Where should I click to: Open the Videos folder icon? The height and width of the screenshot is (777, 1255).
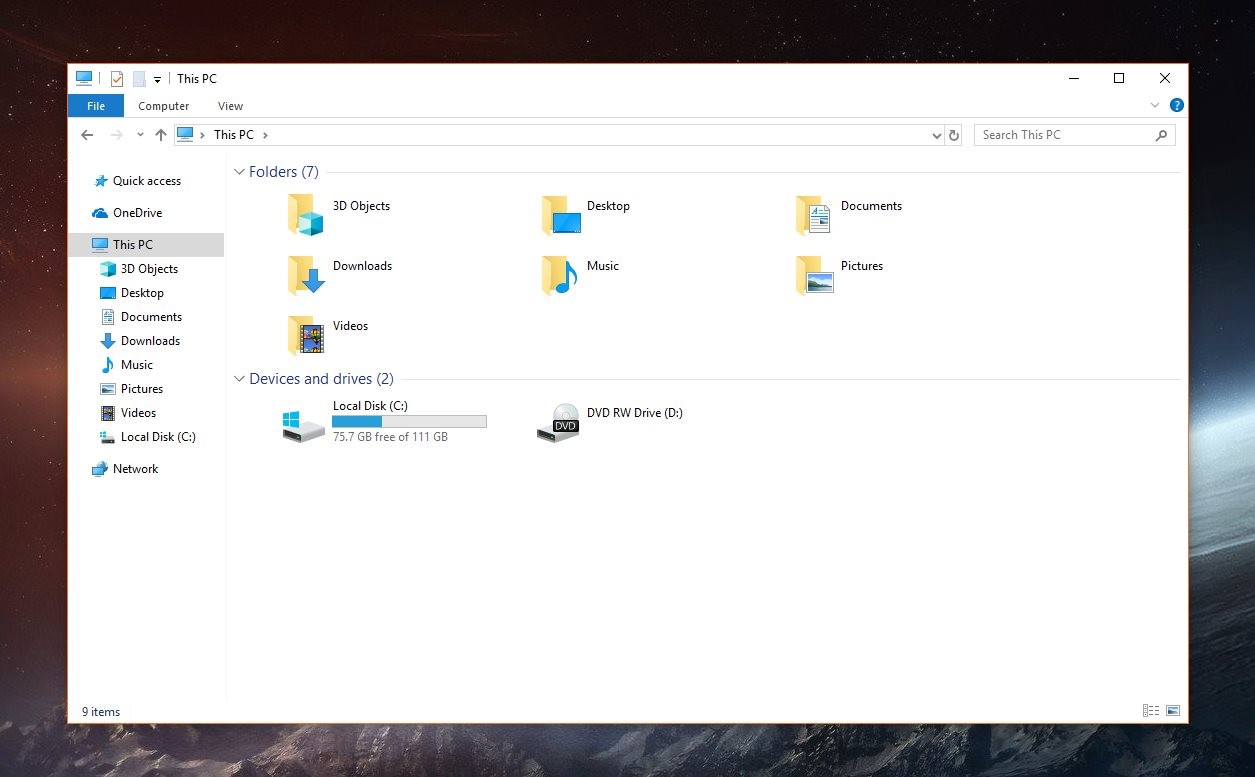point(306,335)
